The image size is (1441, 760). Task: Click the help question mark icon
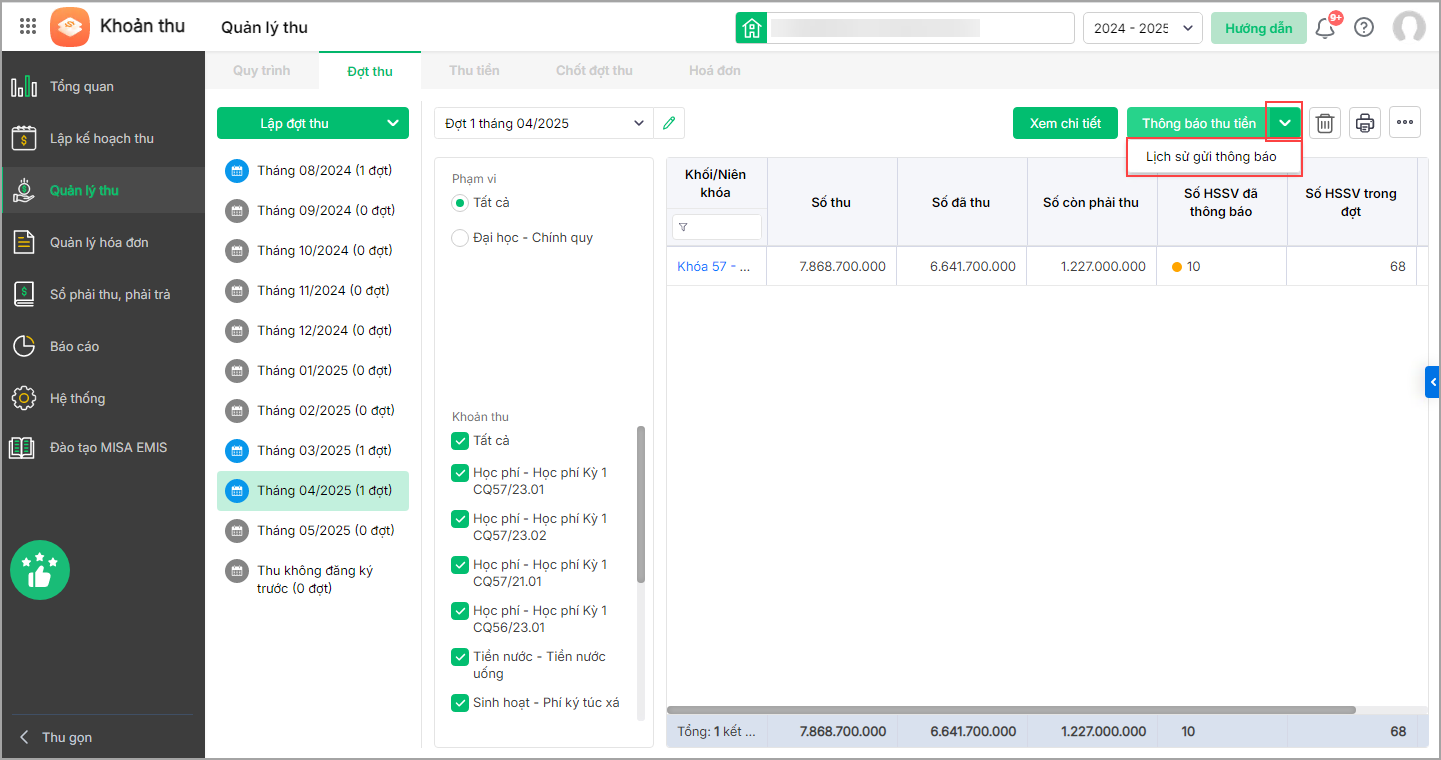1364,28
